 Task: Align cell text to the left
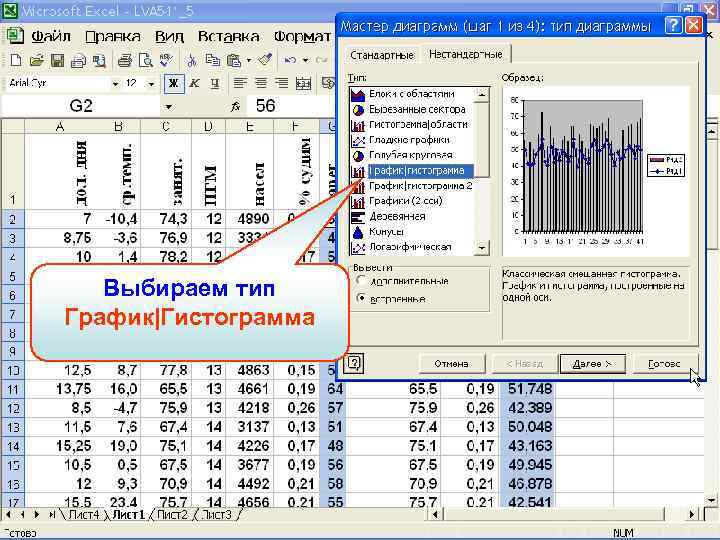pos(240,84)
